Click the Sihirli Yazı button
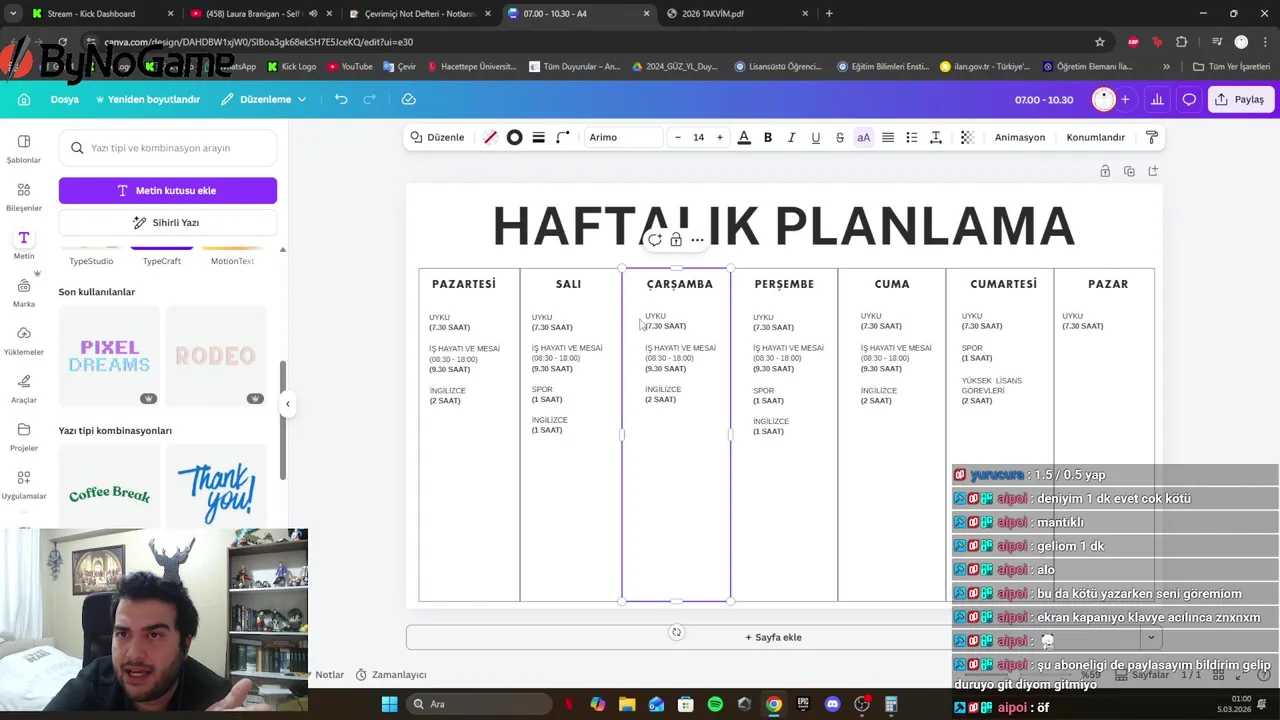The image size is (1280, 720). coord(168,222)
